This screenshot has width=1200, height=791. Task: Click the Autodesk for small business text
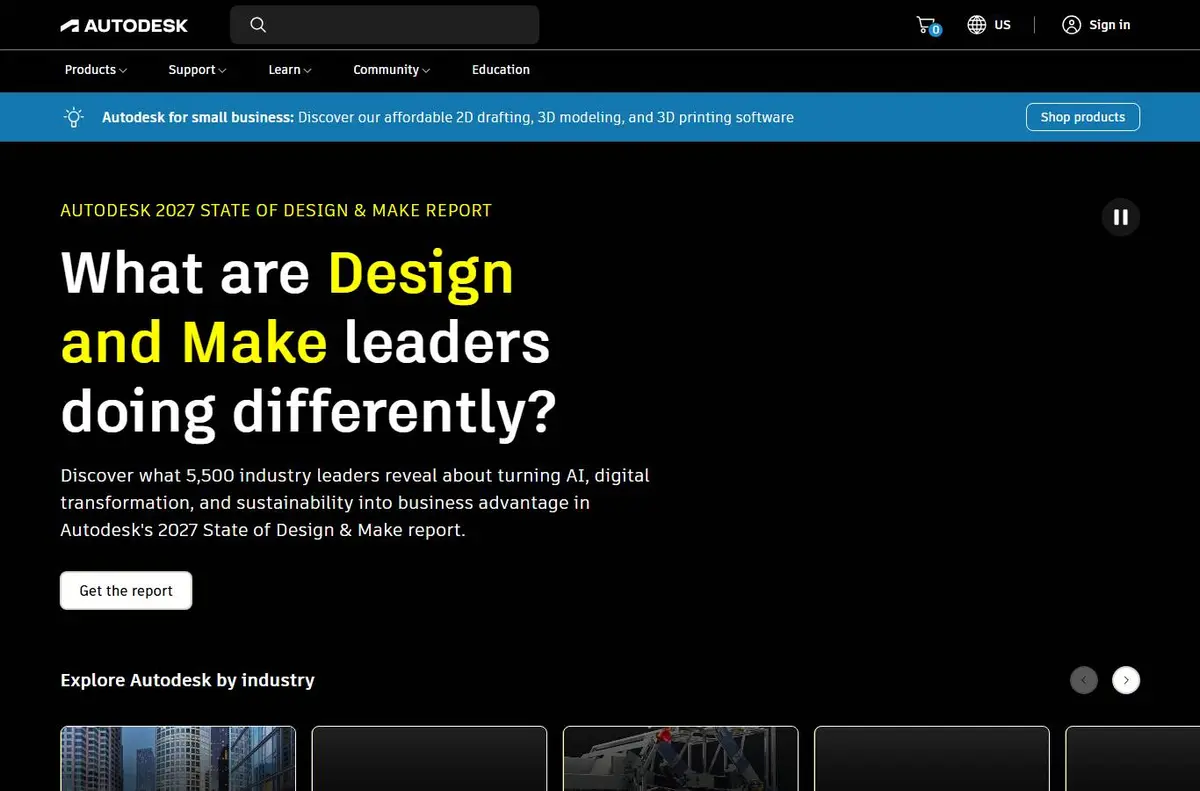[x=198, y=117]
